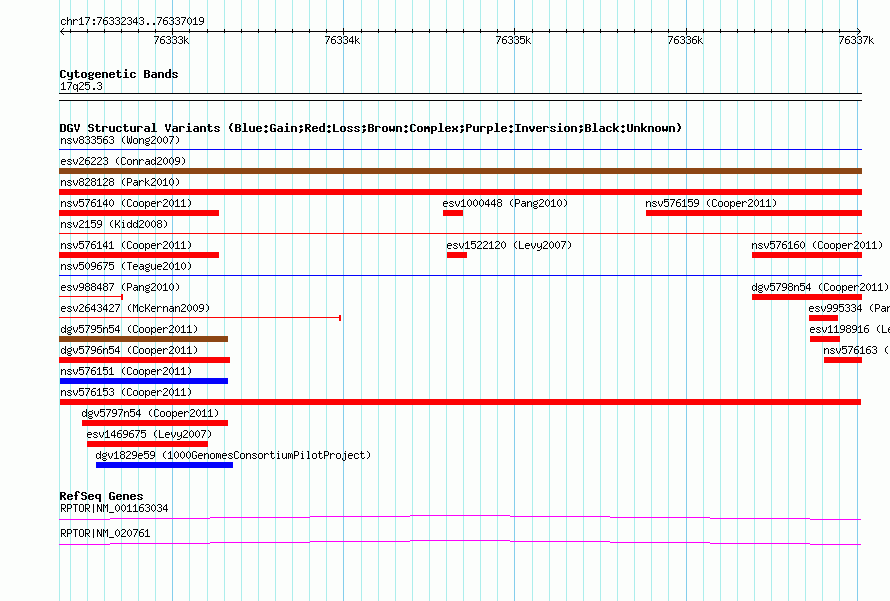Screen dimensions: 890x601
Task: Open the nsv828128 (Park2010) variant label
Action: [120, 182]
